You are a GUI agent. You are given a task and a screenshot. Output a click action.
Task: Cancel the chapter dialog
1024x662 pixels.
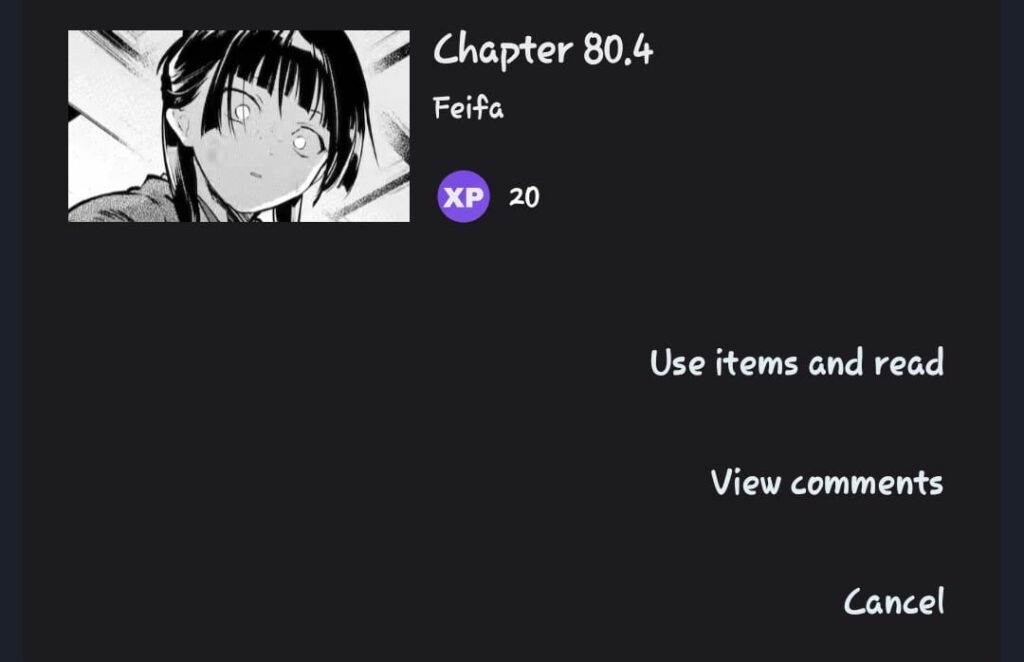(x=894, y=602)
